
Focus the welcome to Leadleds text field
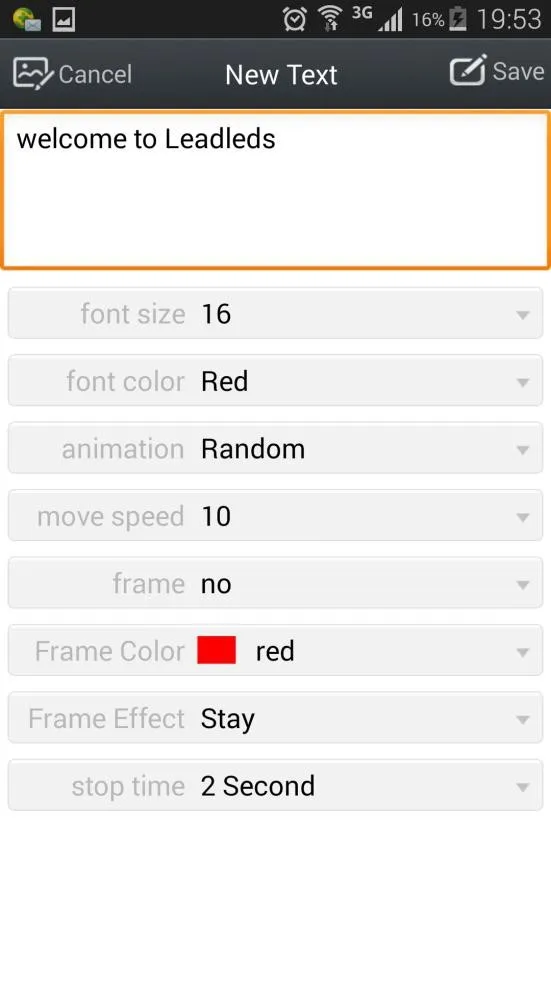coord(275,190)
